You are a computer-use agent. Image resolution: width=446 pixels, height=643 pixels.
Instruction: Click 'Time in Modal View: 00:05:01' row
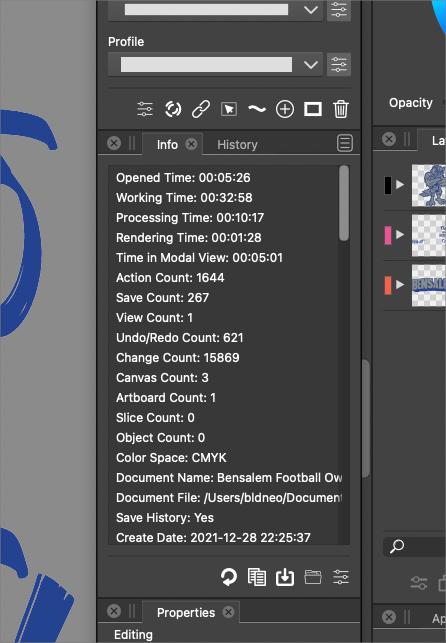(x=199, y=258)
